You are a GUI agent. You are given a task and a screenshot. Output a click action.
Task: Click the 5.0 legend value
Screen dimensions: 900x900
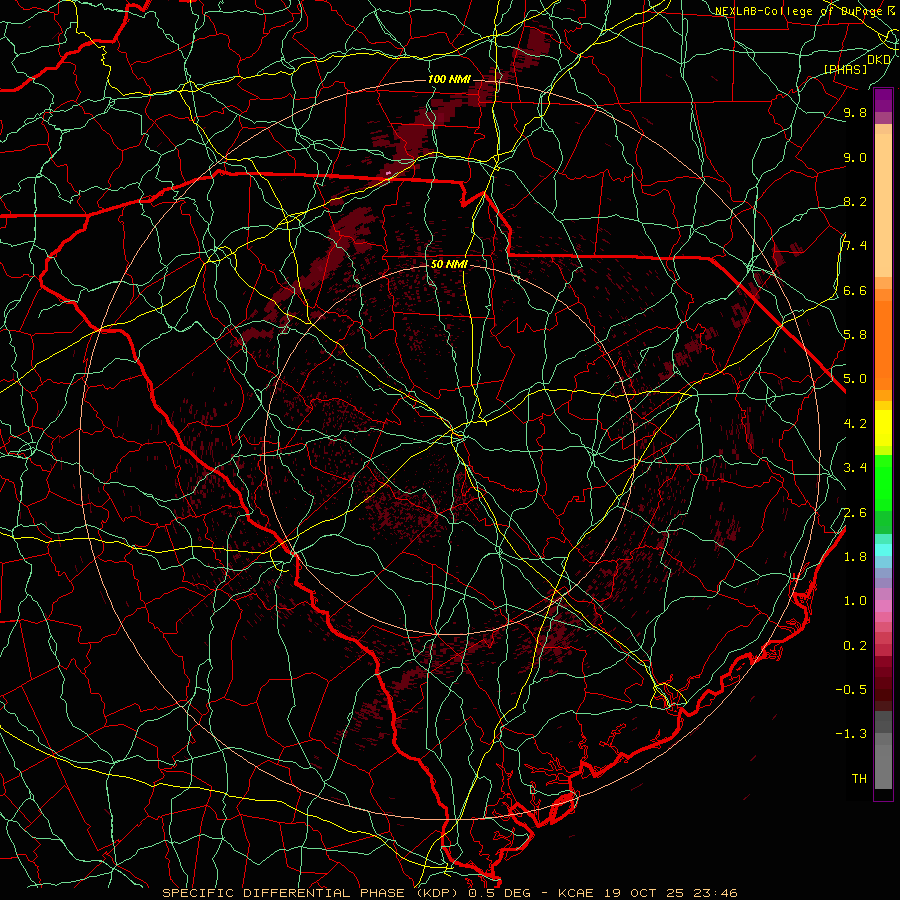coord(855,379)
